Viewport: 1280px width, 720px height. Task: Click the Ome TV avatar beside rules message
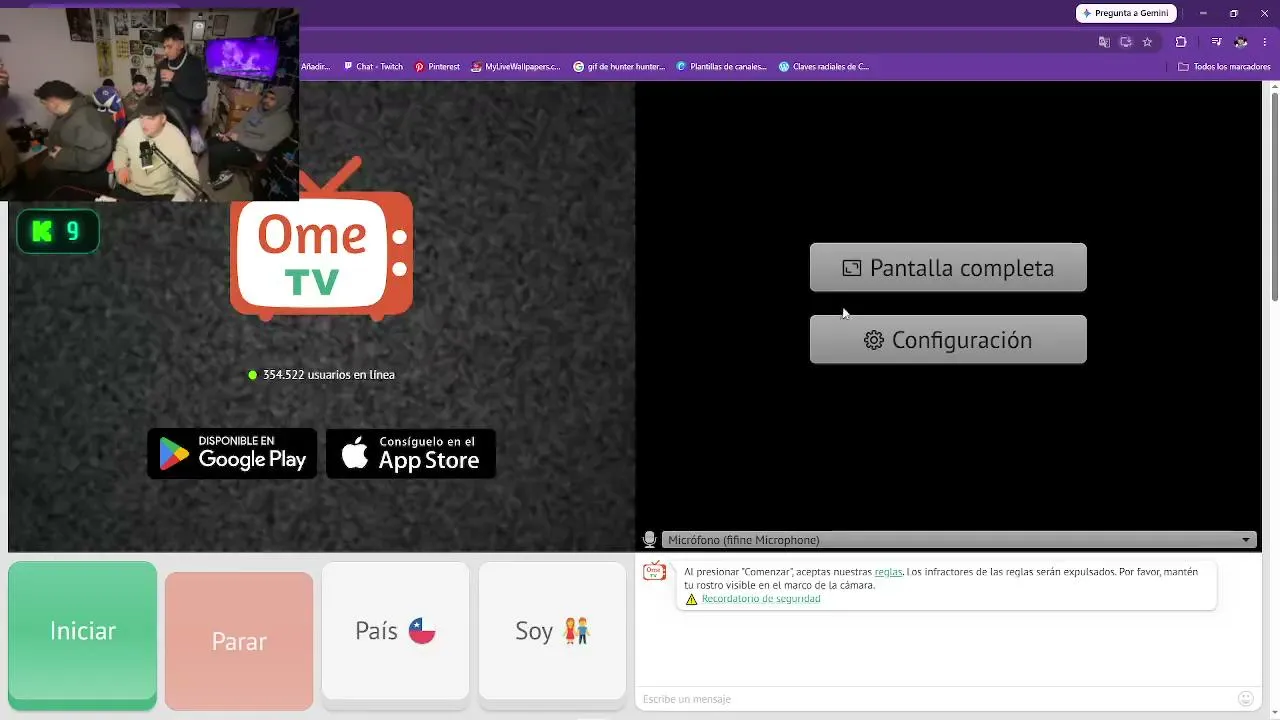tap(654, 572)
